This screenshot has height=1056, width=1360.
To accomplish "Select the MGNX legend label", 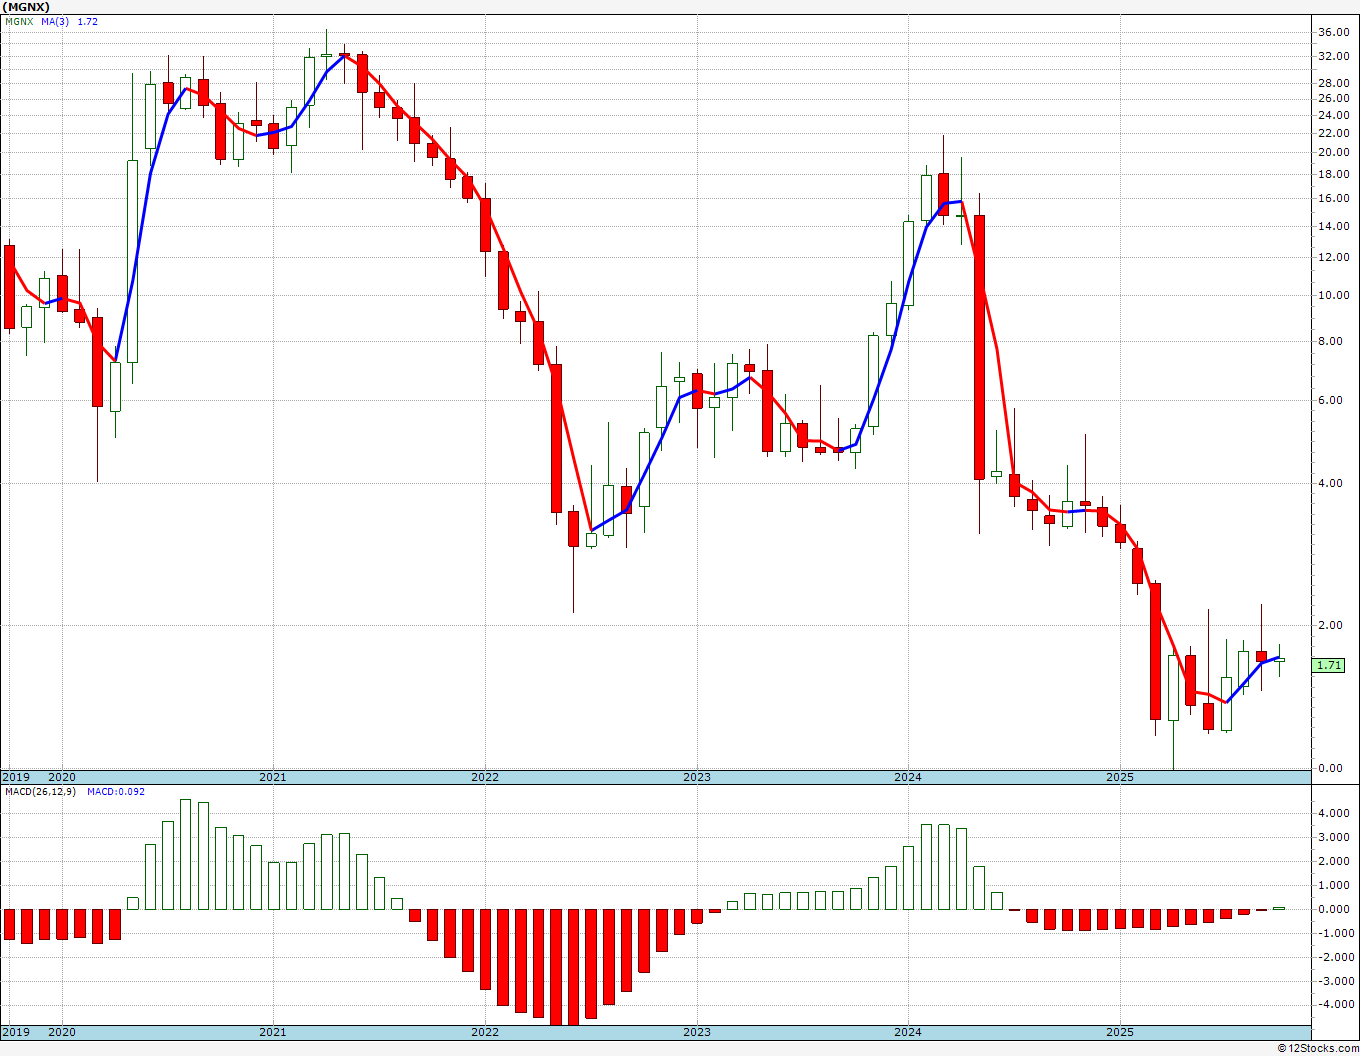I will [x=18, y=21].
